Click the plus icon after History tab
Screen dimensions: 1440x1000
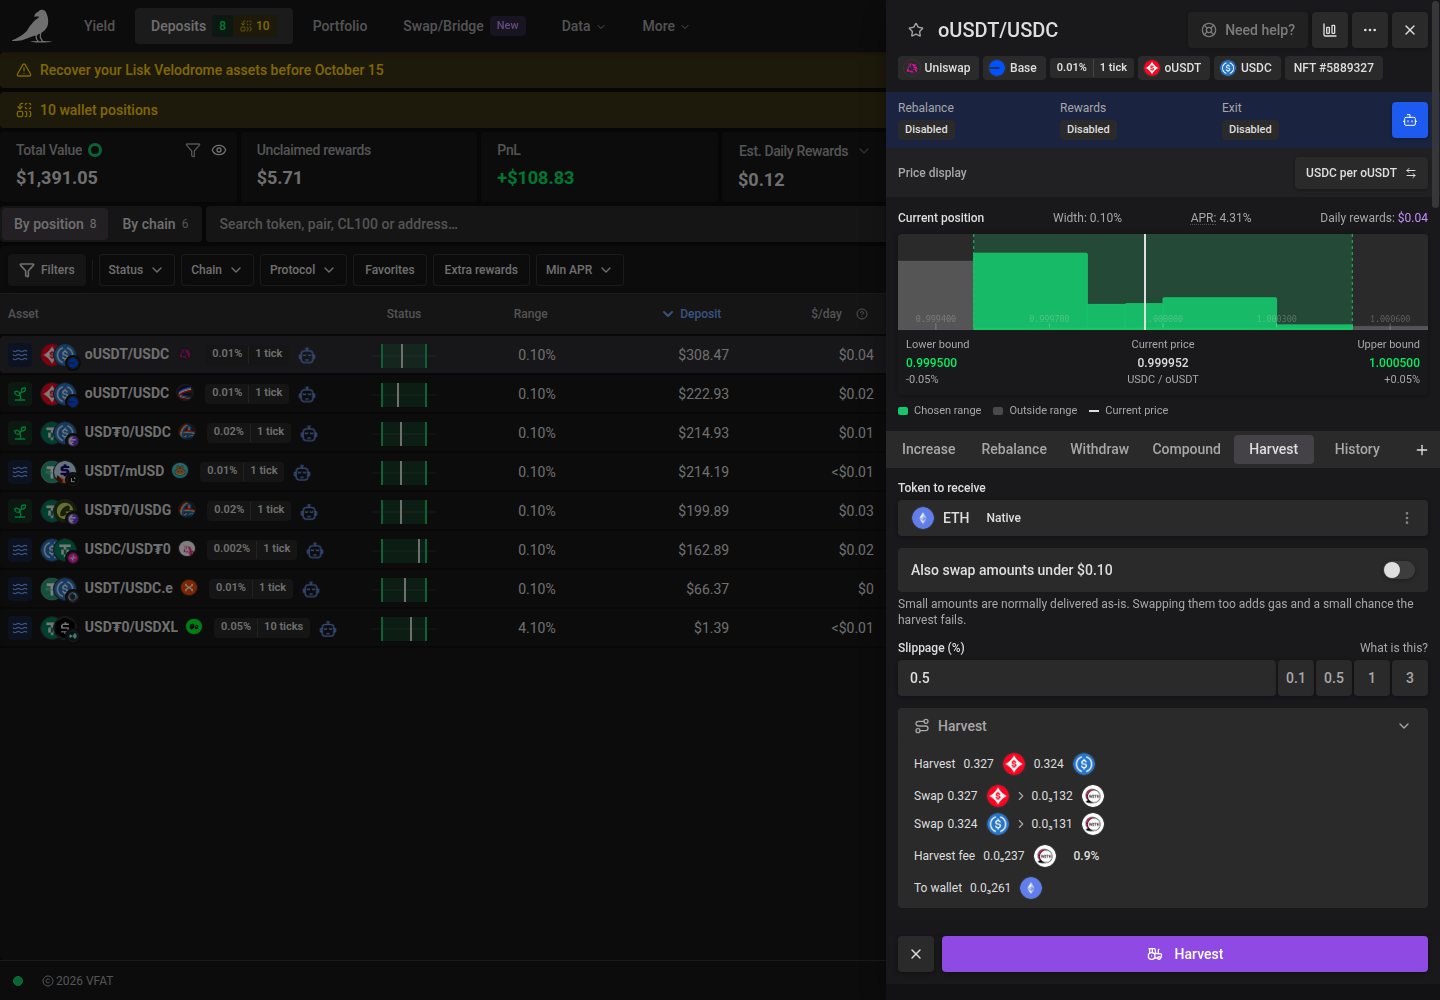coord(1421,450)
